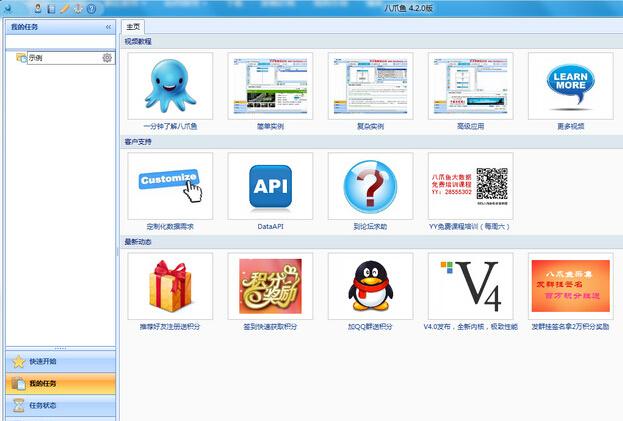Click the pencil icon in top toolbar
The height and width of the screenshot is (421, 623).
[64, 8]
